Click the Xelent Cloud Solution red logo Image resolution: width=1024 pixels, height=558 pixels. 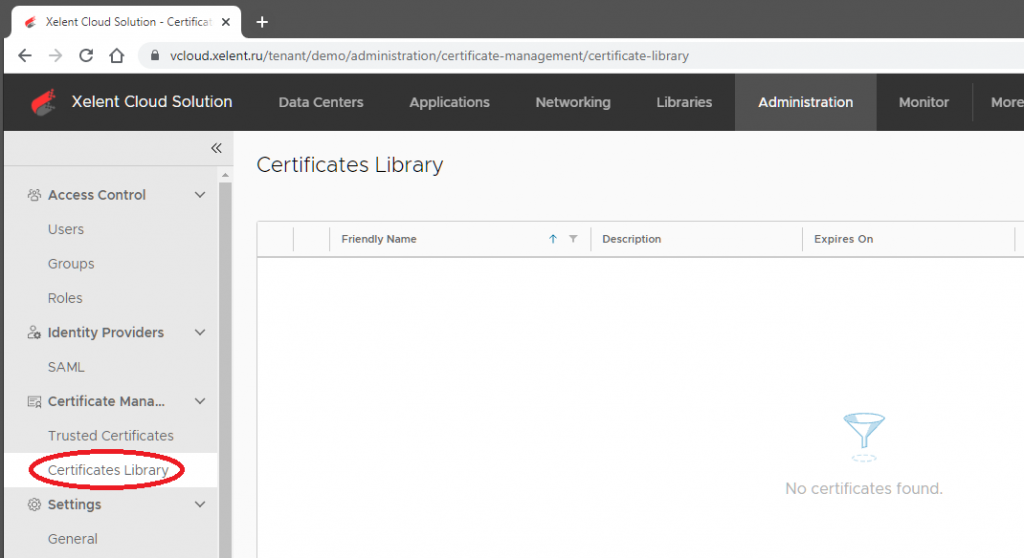[x=44, y=103]
